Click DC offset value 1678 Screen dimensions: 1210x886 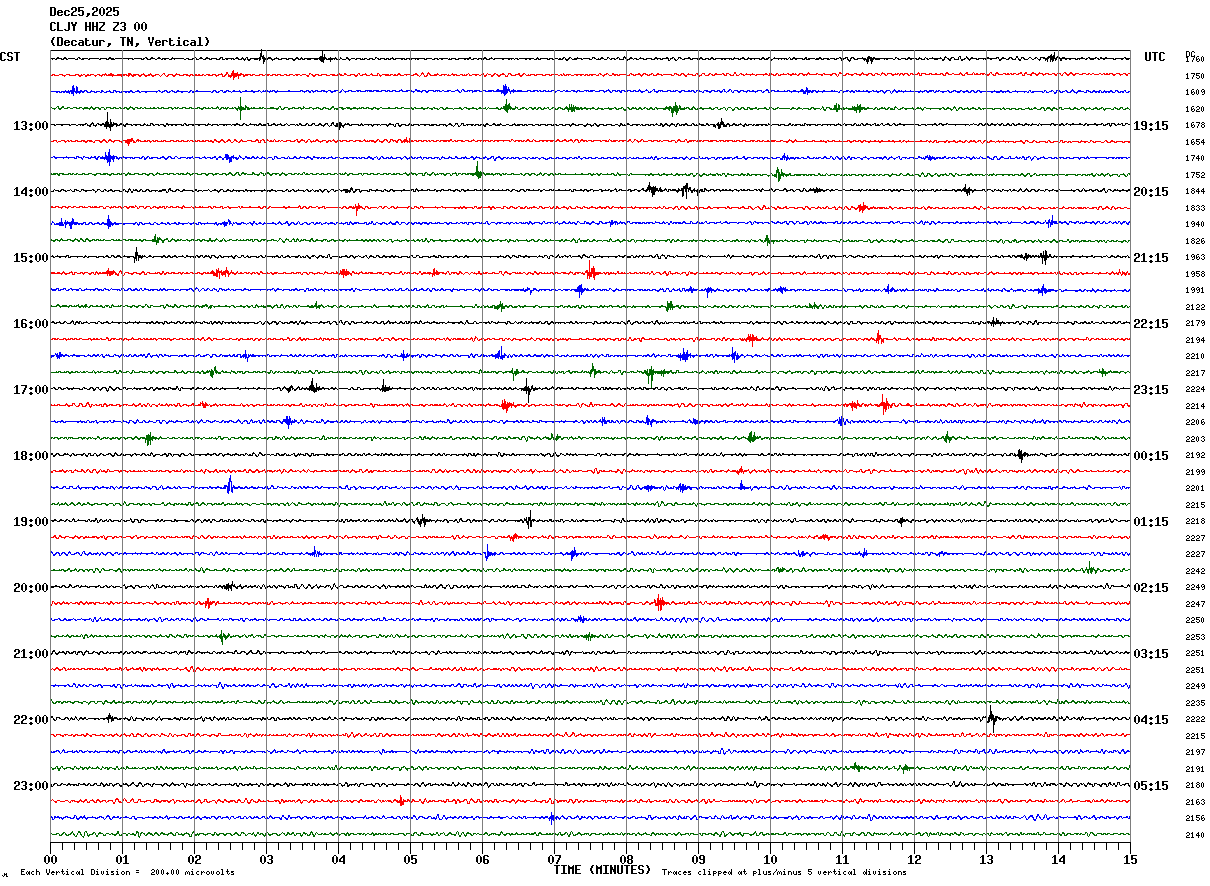click(x=1195, y=126)
